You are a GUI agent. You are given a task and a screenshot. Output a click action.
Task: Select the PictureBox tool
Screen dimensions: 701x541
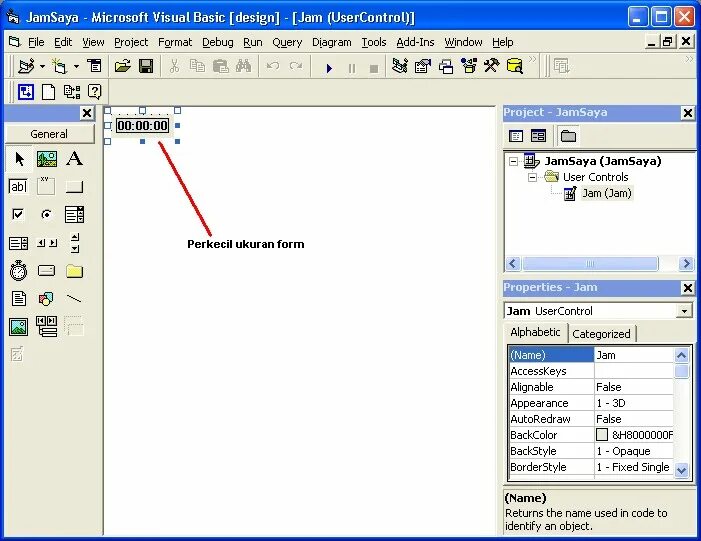(x=47, y=159)
